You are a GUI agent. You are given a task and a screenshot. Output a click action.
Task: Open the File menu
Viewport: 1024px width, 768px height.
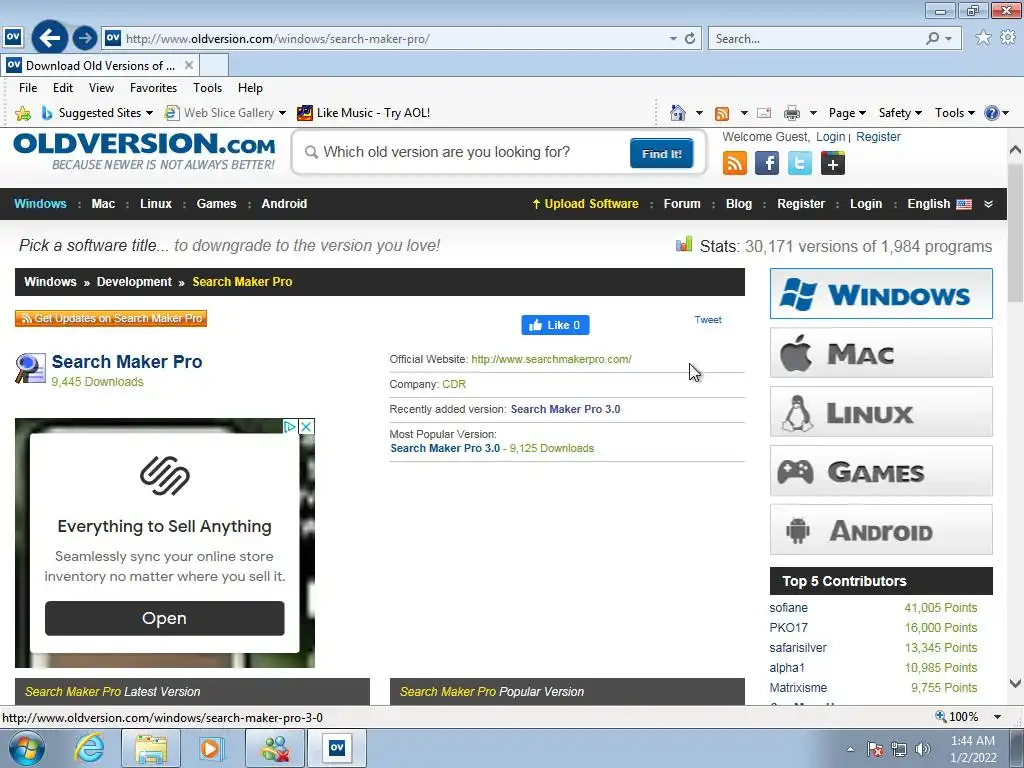coord(27,88)
